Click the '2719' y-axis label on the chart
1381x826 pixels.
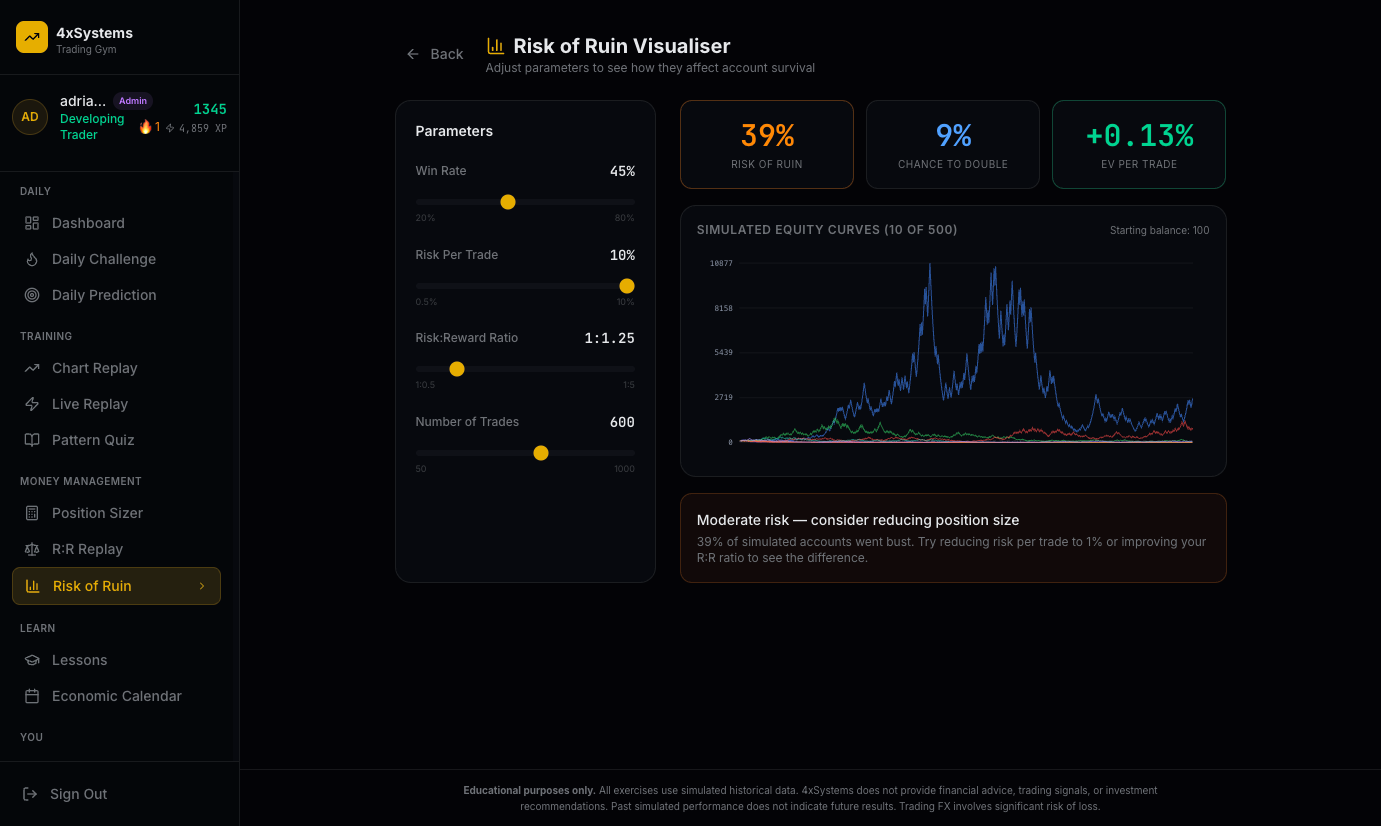coord(723,397)
